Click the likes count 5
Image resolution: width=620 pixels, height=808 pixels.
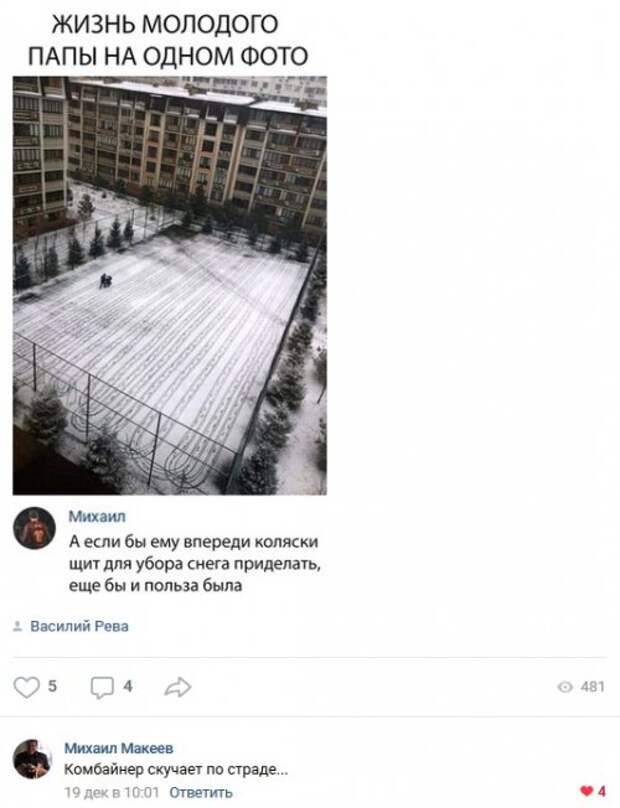52,686
